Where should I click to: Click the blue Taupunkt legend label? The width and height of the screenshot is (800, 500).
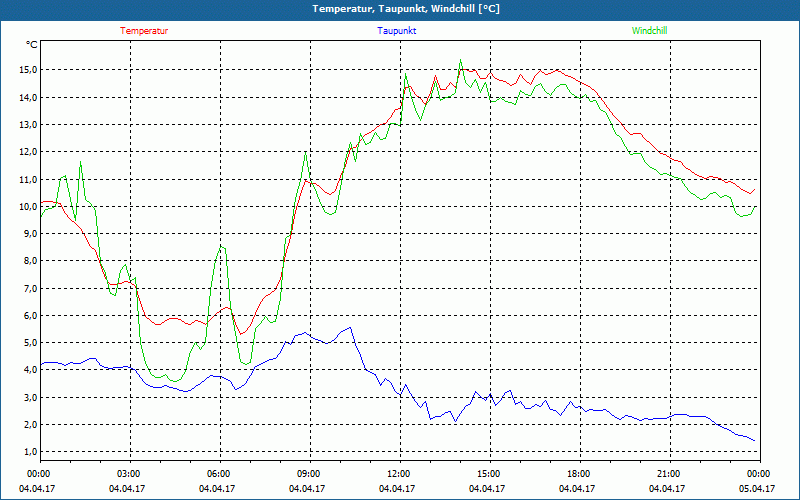click(x=397, y=31)
